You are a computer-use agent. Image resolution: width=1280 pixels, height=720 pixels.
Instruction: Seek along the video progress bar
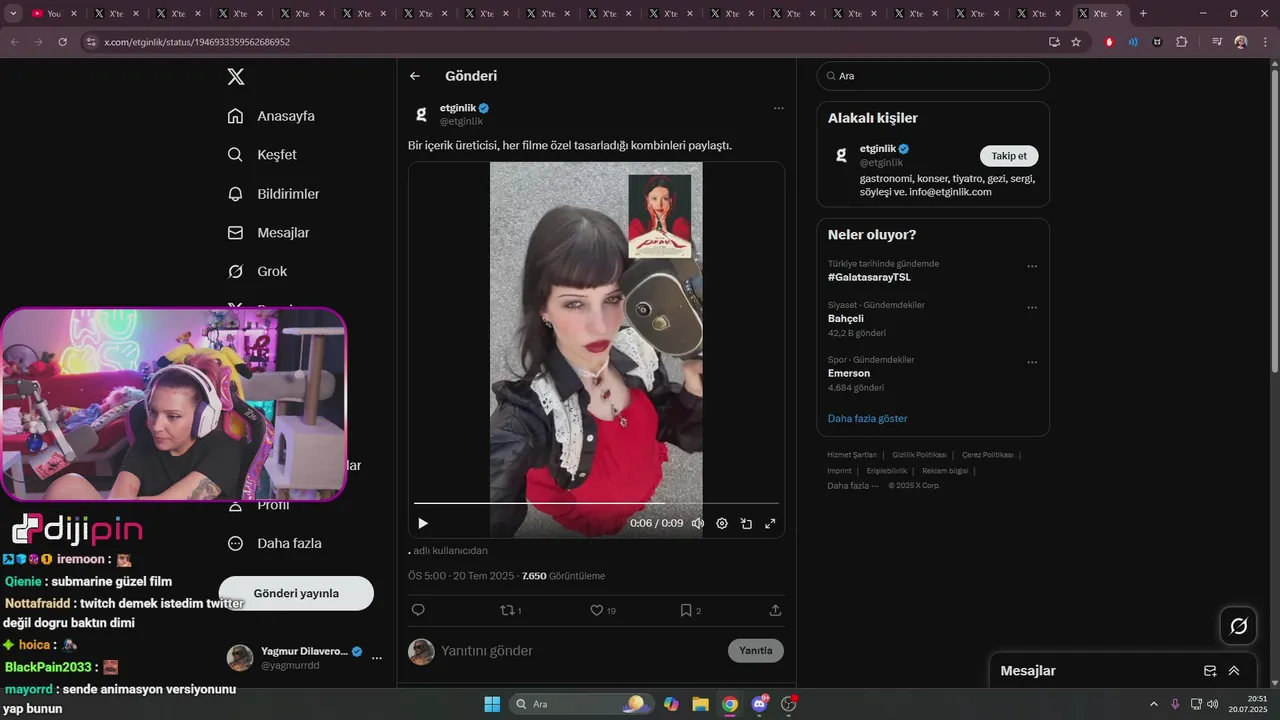tap(596, 503)
